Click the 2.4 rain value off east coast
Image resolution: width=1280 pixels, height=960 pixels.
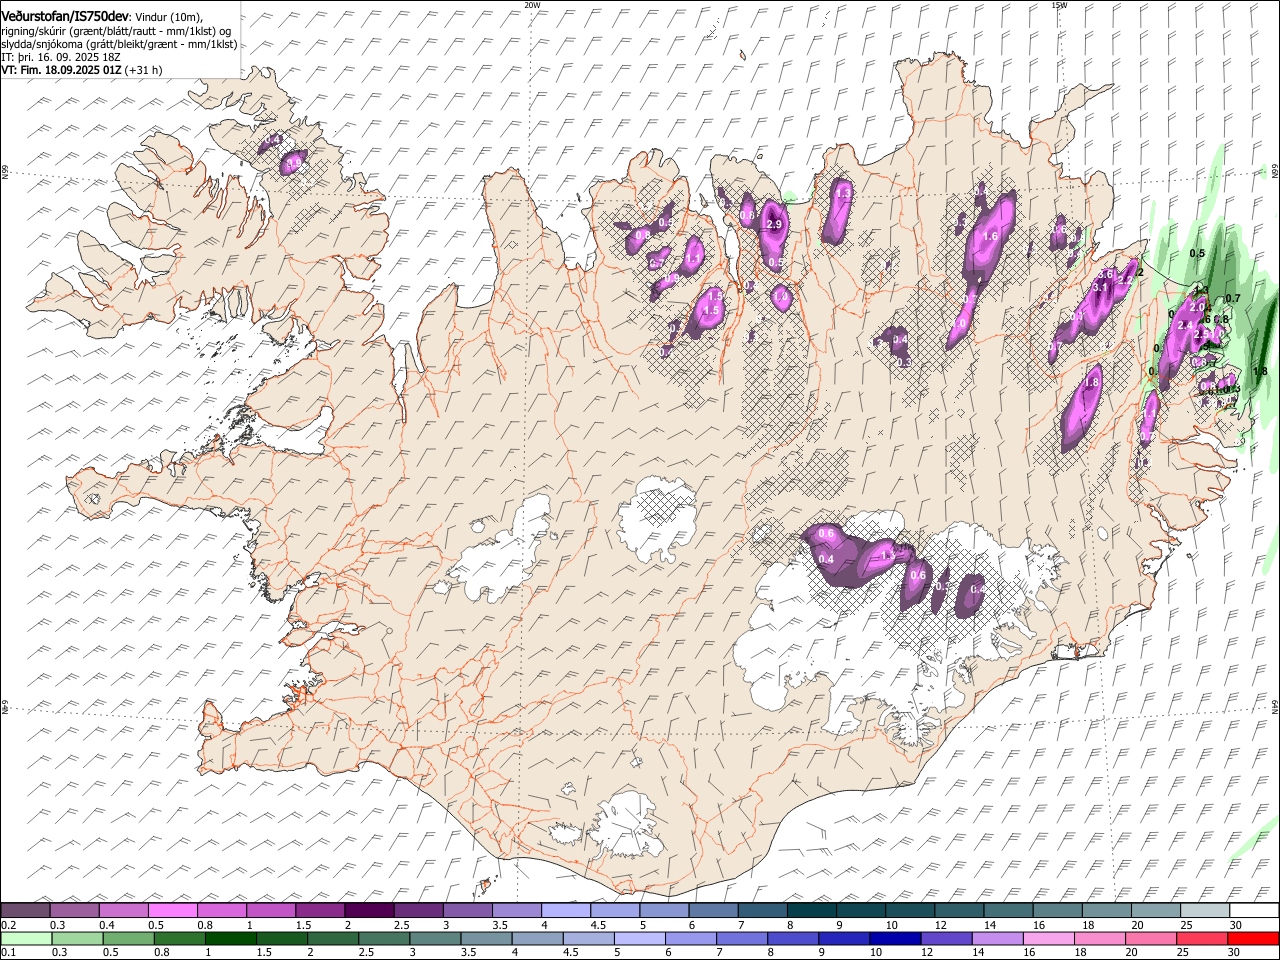[1186, 325]
